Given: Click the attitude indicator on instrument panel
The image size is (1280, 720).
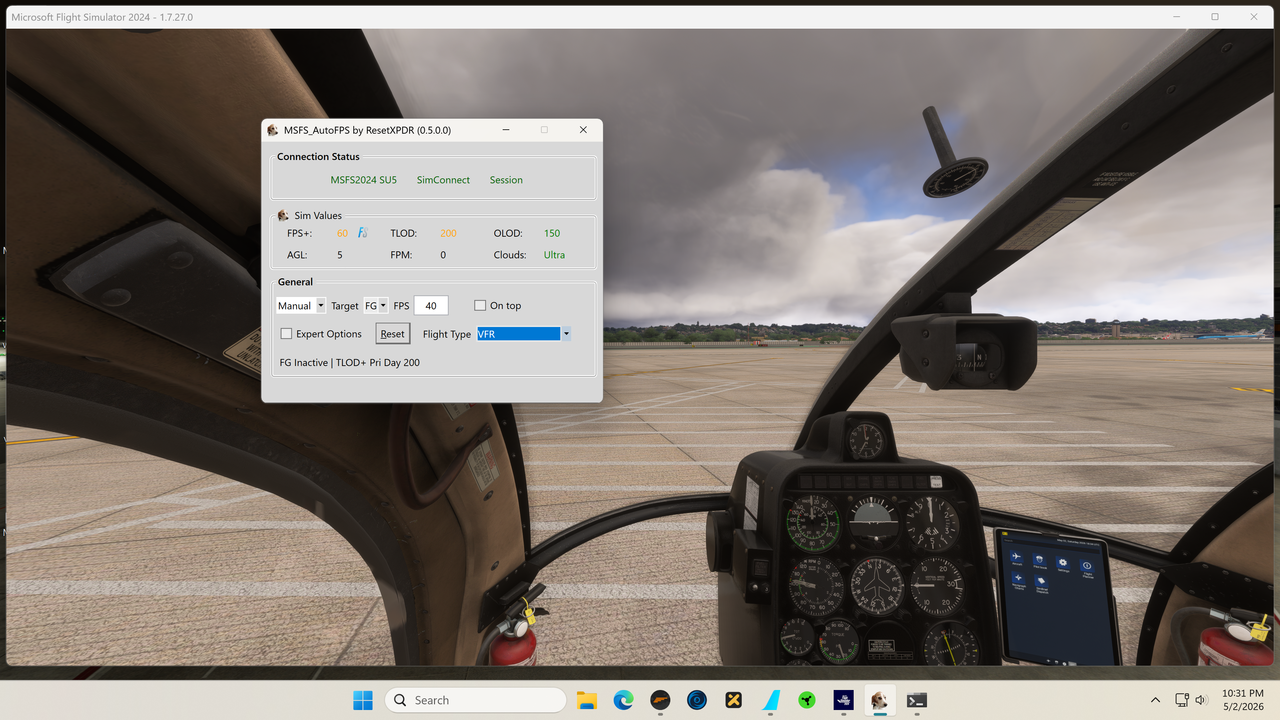Looking at the screenshot, I should 874,520.
